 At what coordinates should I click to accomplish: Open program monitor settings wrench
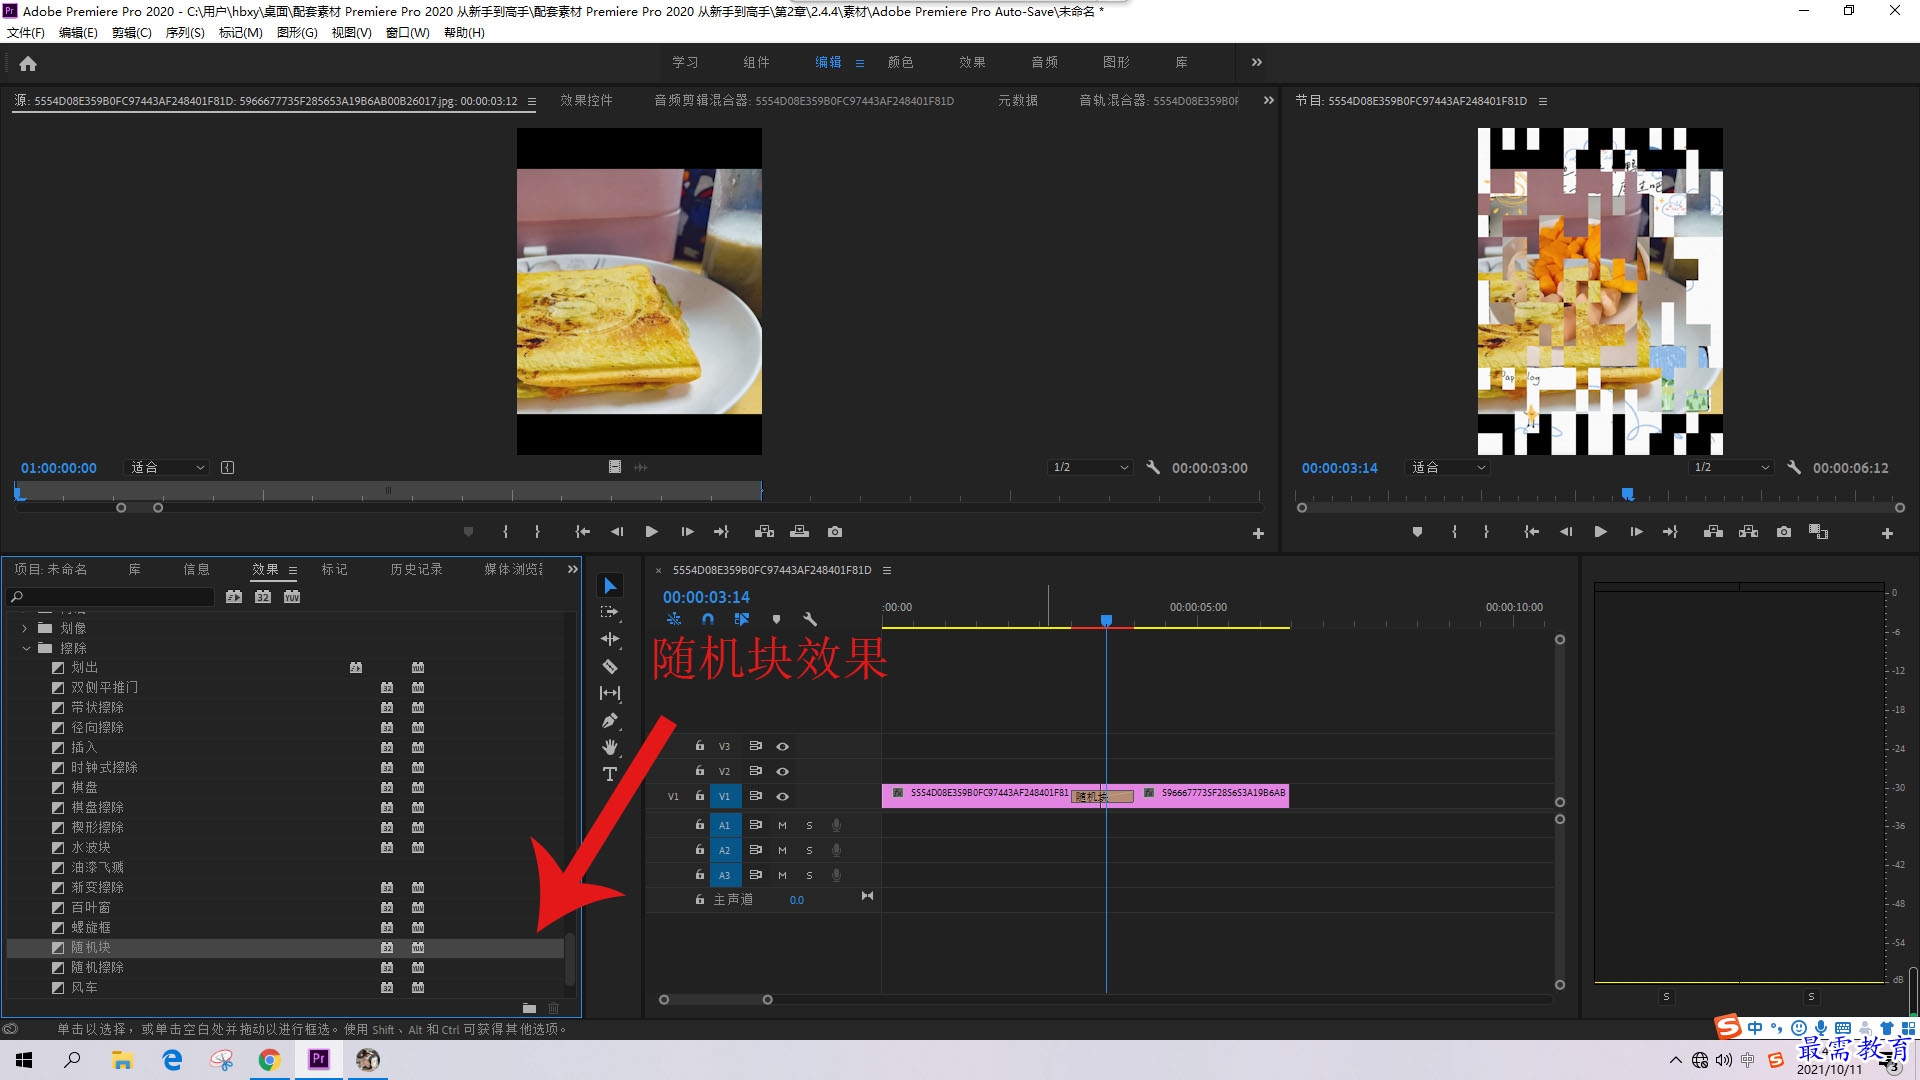1794,467
